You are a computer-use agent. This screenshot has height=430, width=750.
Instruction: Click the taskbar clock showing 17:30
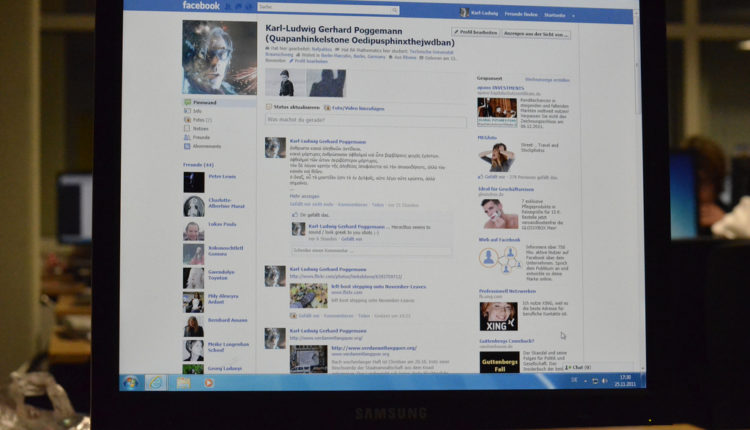pyautogui.click(x=625, y=381)
